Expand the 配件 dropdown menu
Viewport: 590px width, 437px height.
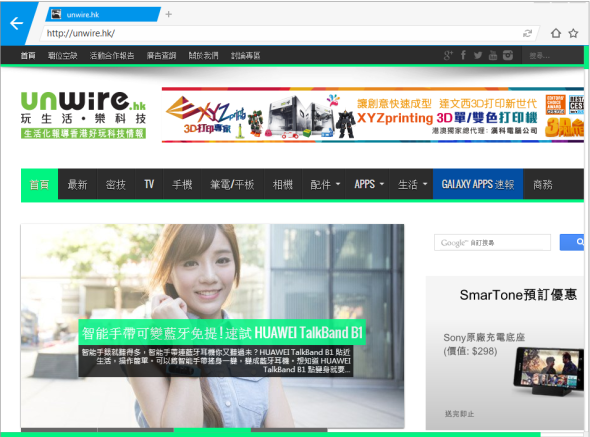[x=324, y=184]
